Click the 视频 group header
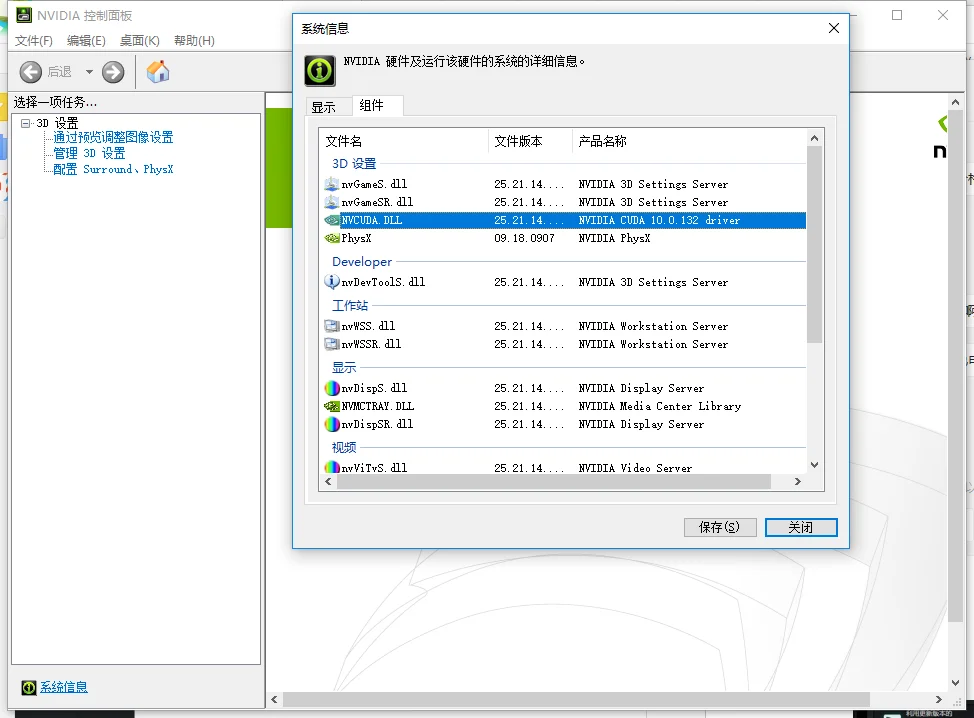Screen dimensions: 974x718 tap(344, 447)
